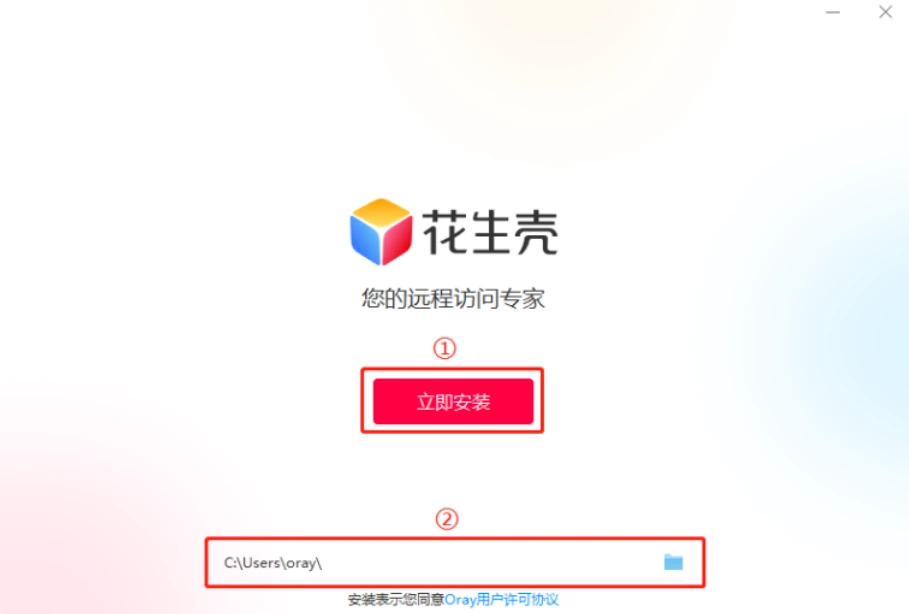Click the 花 character in the logo title
909x614 pixels.
coord(444,232)
